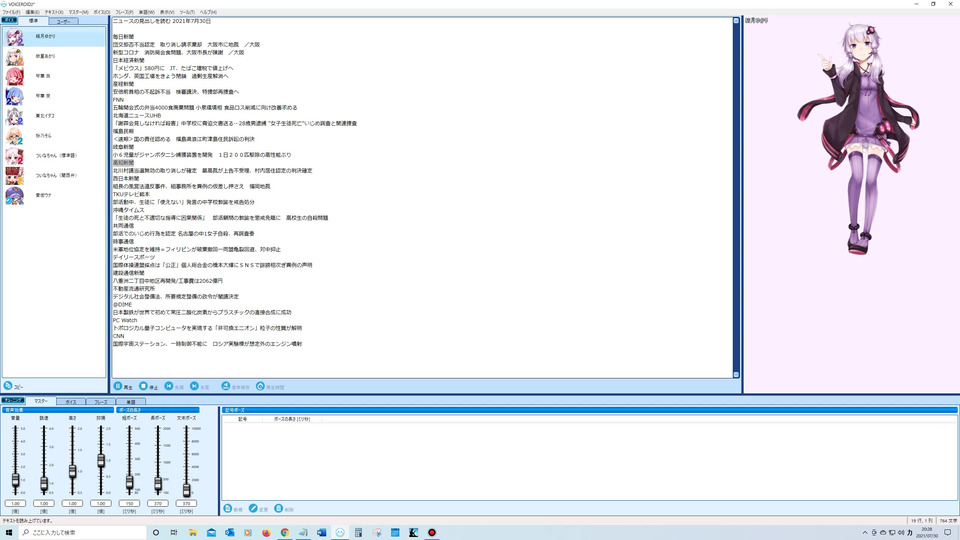Click the 高さ (pitch) slider handle
The width and height of the screenshot is (960, 540).
click(x=72, y=471)
